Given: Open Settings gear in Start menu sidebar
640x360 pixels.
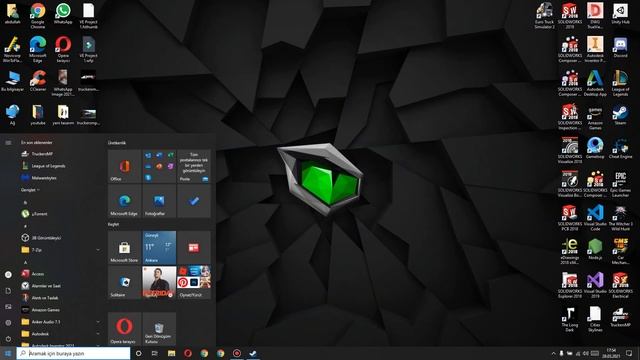Looking at the screenshot, I should 8,323.
